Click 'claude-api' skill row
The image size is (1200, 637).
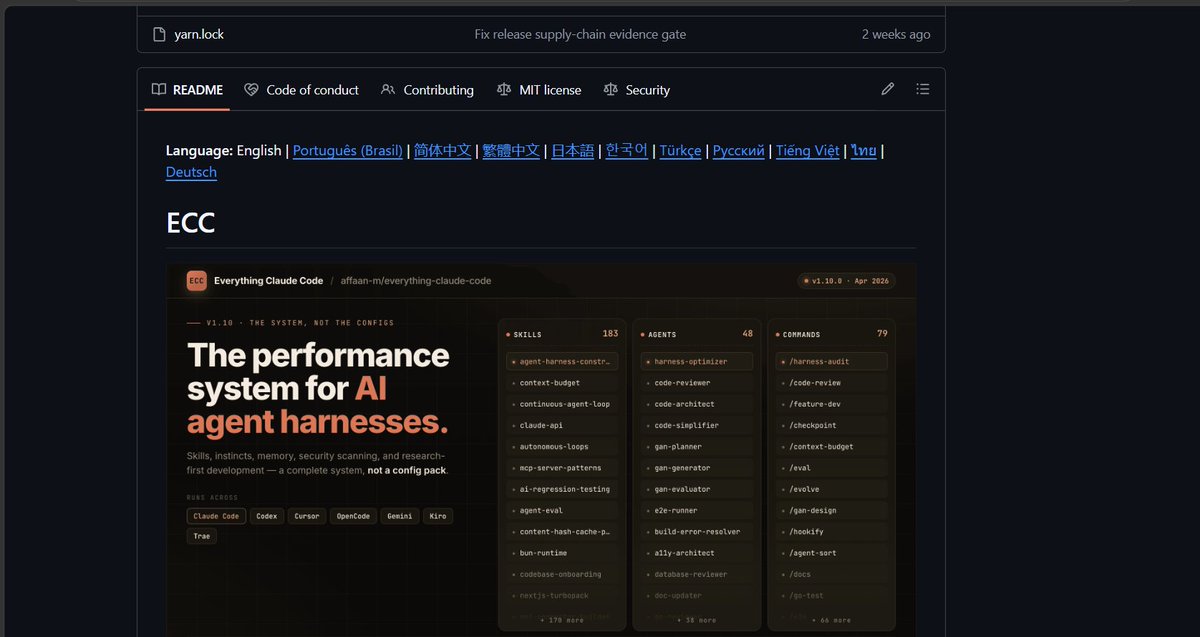coord(562,425)
